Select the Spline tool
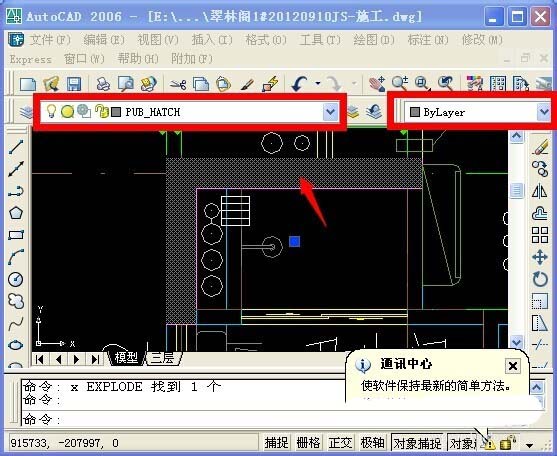Image resolution: width=557 pixels, height=456 pixels. click(x=16, y=323)
